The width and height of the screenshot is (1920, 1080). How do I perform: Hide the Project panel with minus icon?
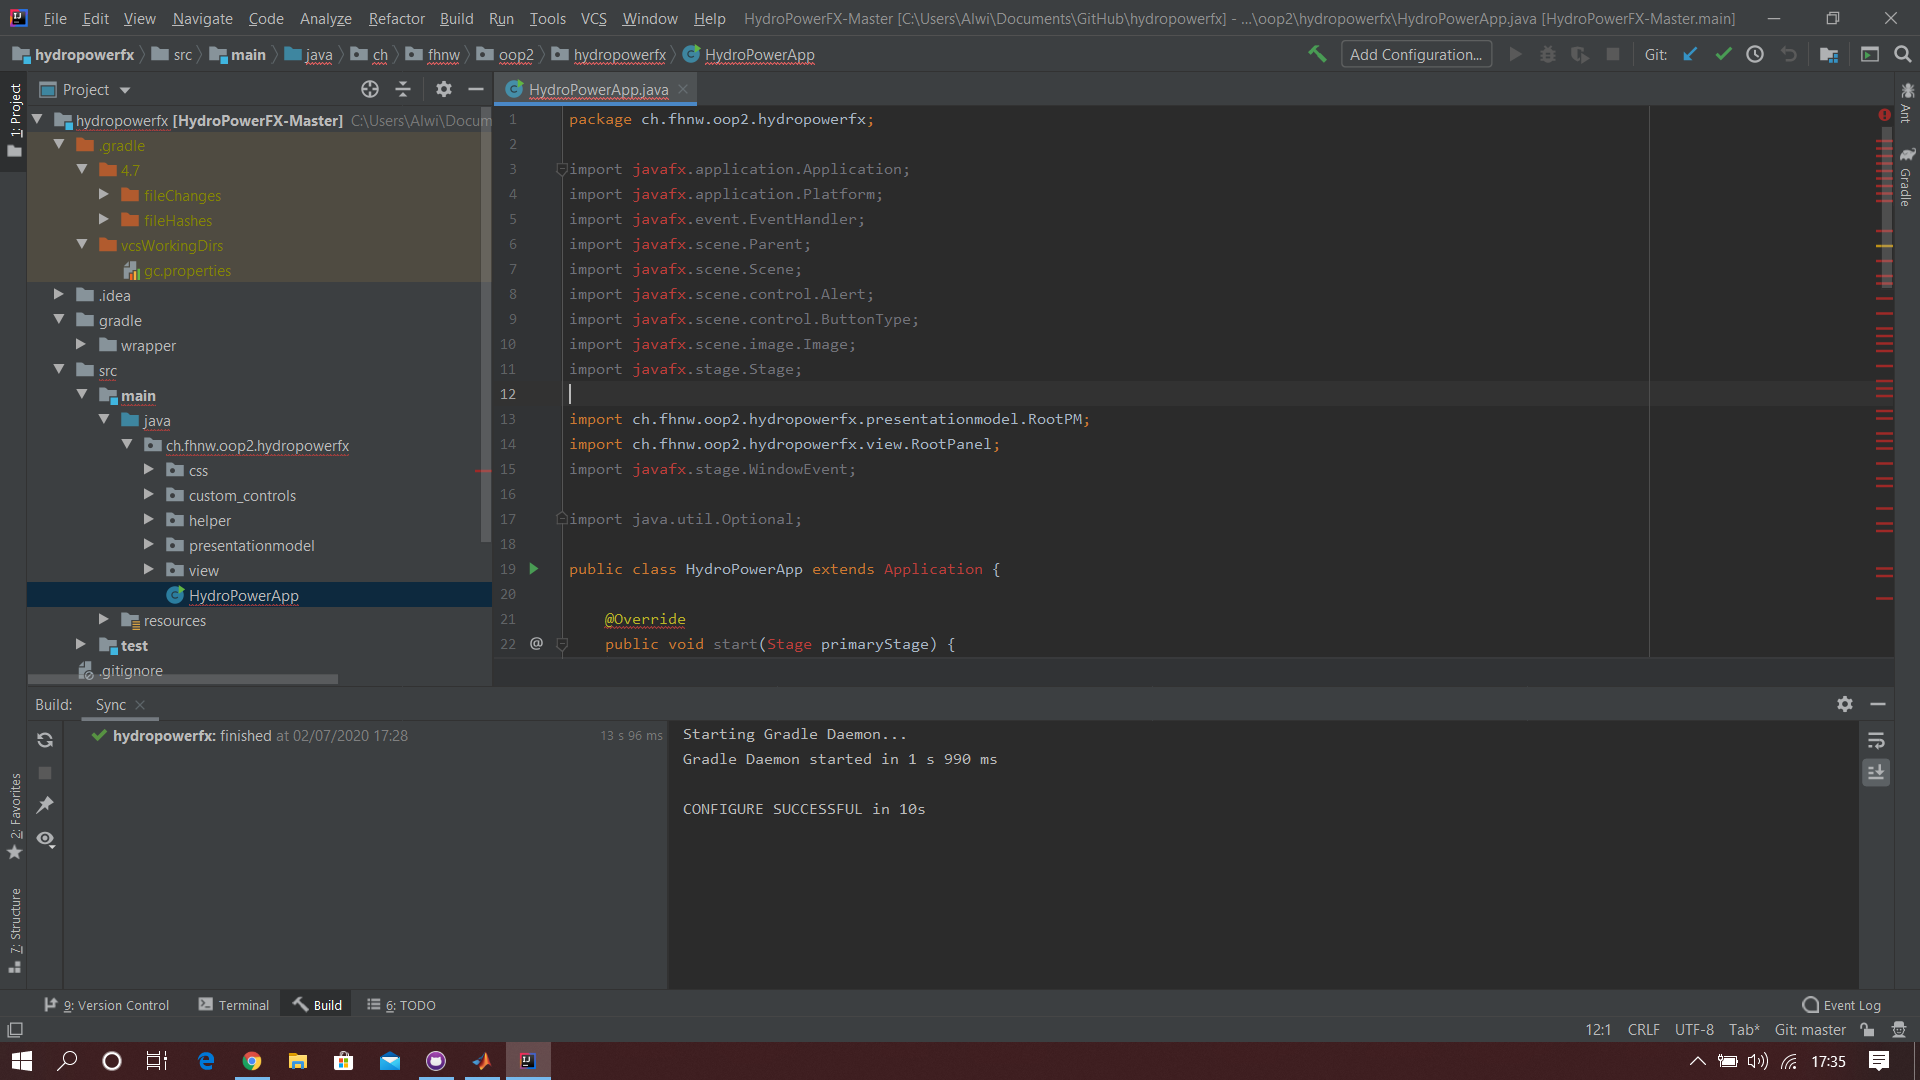pyautogui.click(x=476, y=89)
